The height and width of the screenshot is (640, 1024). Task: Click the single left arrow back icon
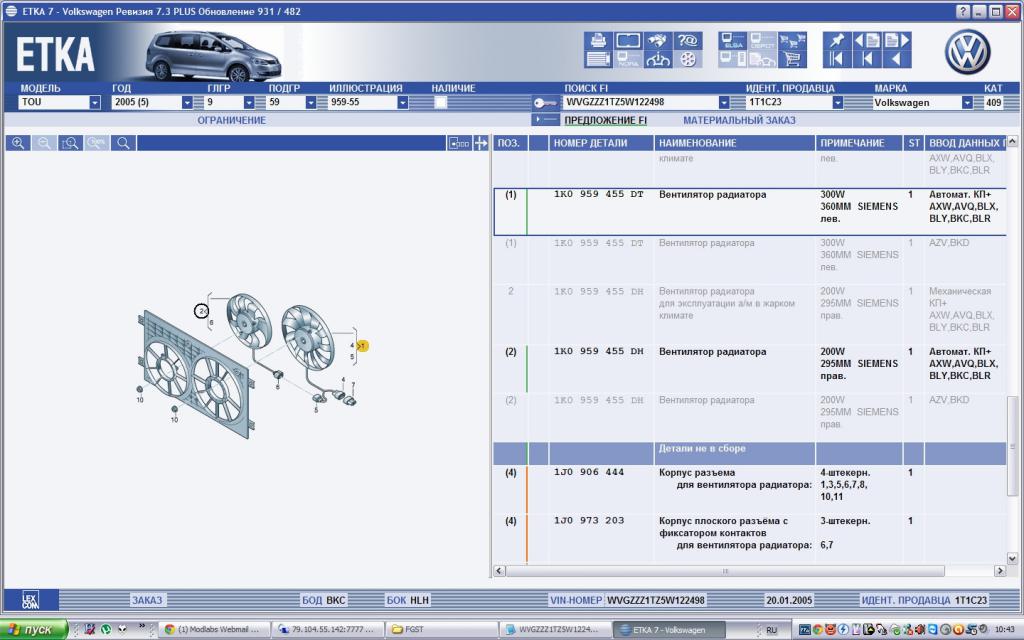point(897,59)
